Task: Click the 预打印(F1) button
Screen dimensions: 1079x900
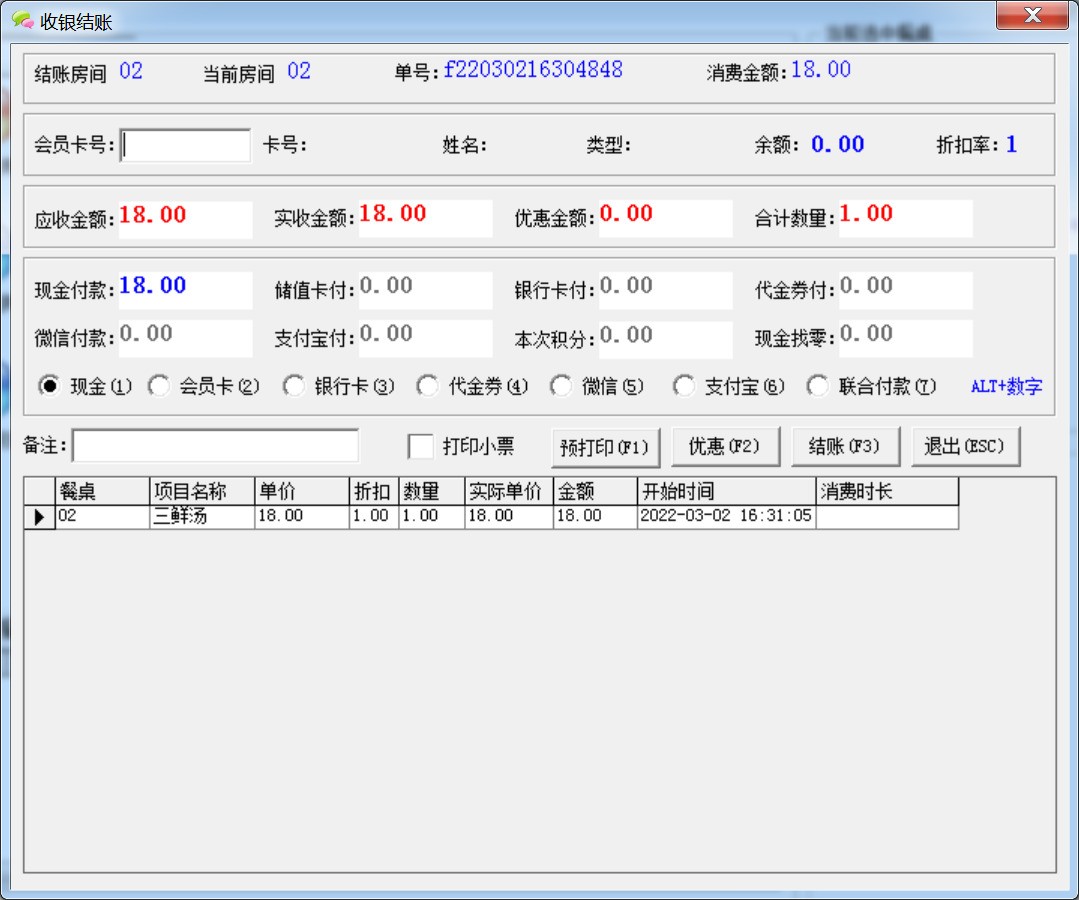Action: [605, 447]
